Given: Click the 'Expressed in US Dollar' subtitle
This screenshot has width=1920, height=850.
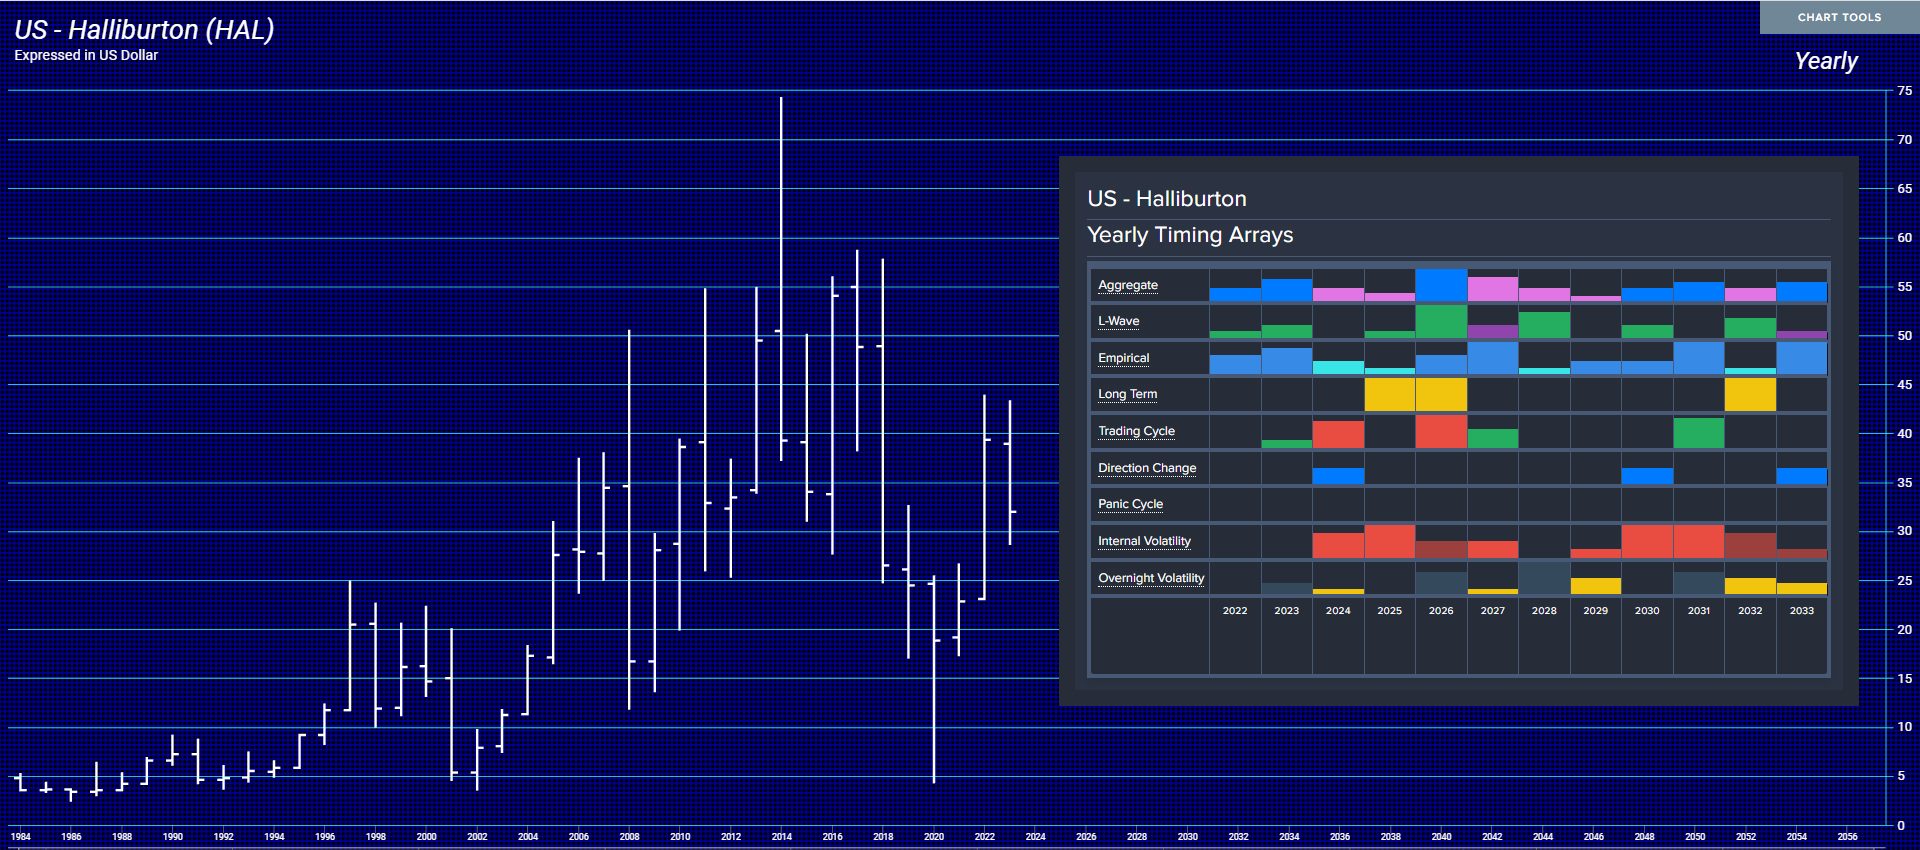Looking at the screenshot, I should (86, 55).
